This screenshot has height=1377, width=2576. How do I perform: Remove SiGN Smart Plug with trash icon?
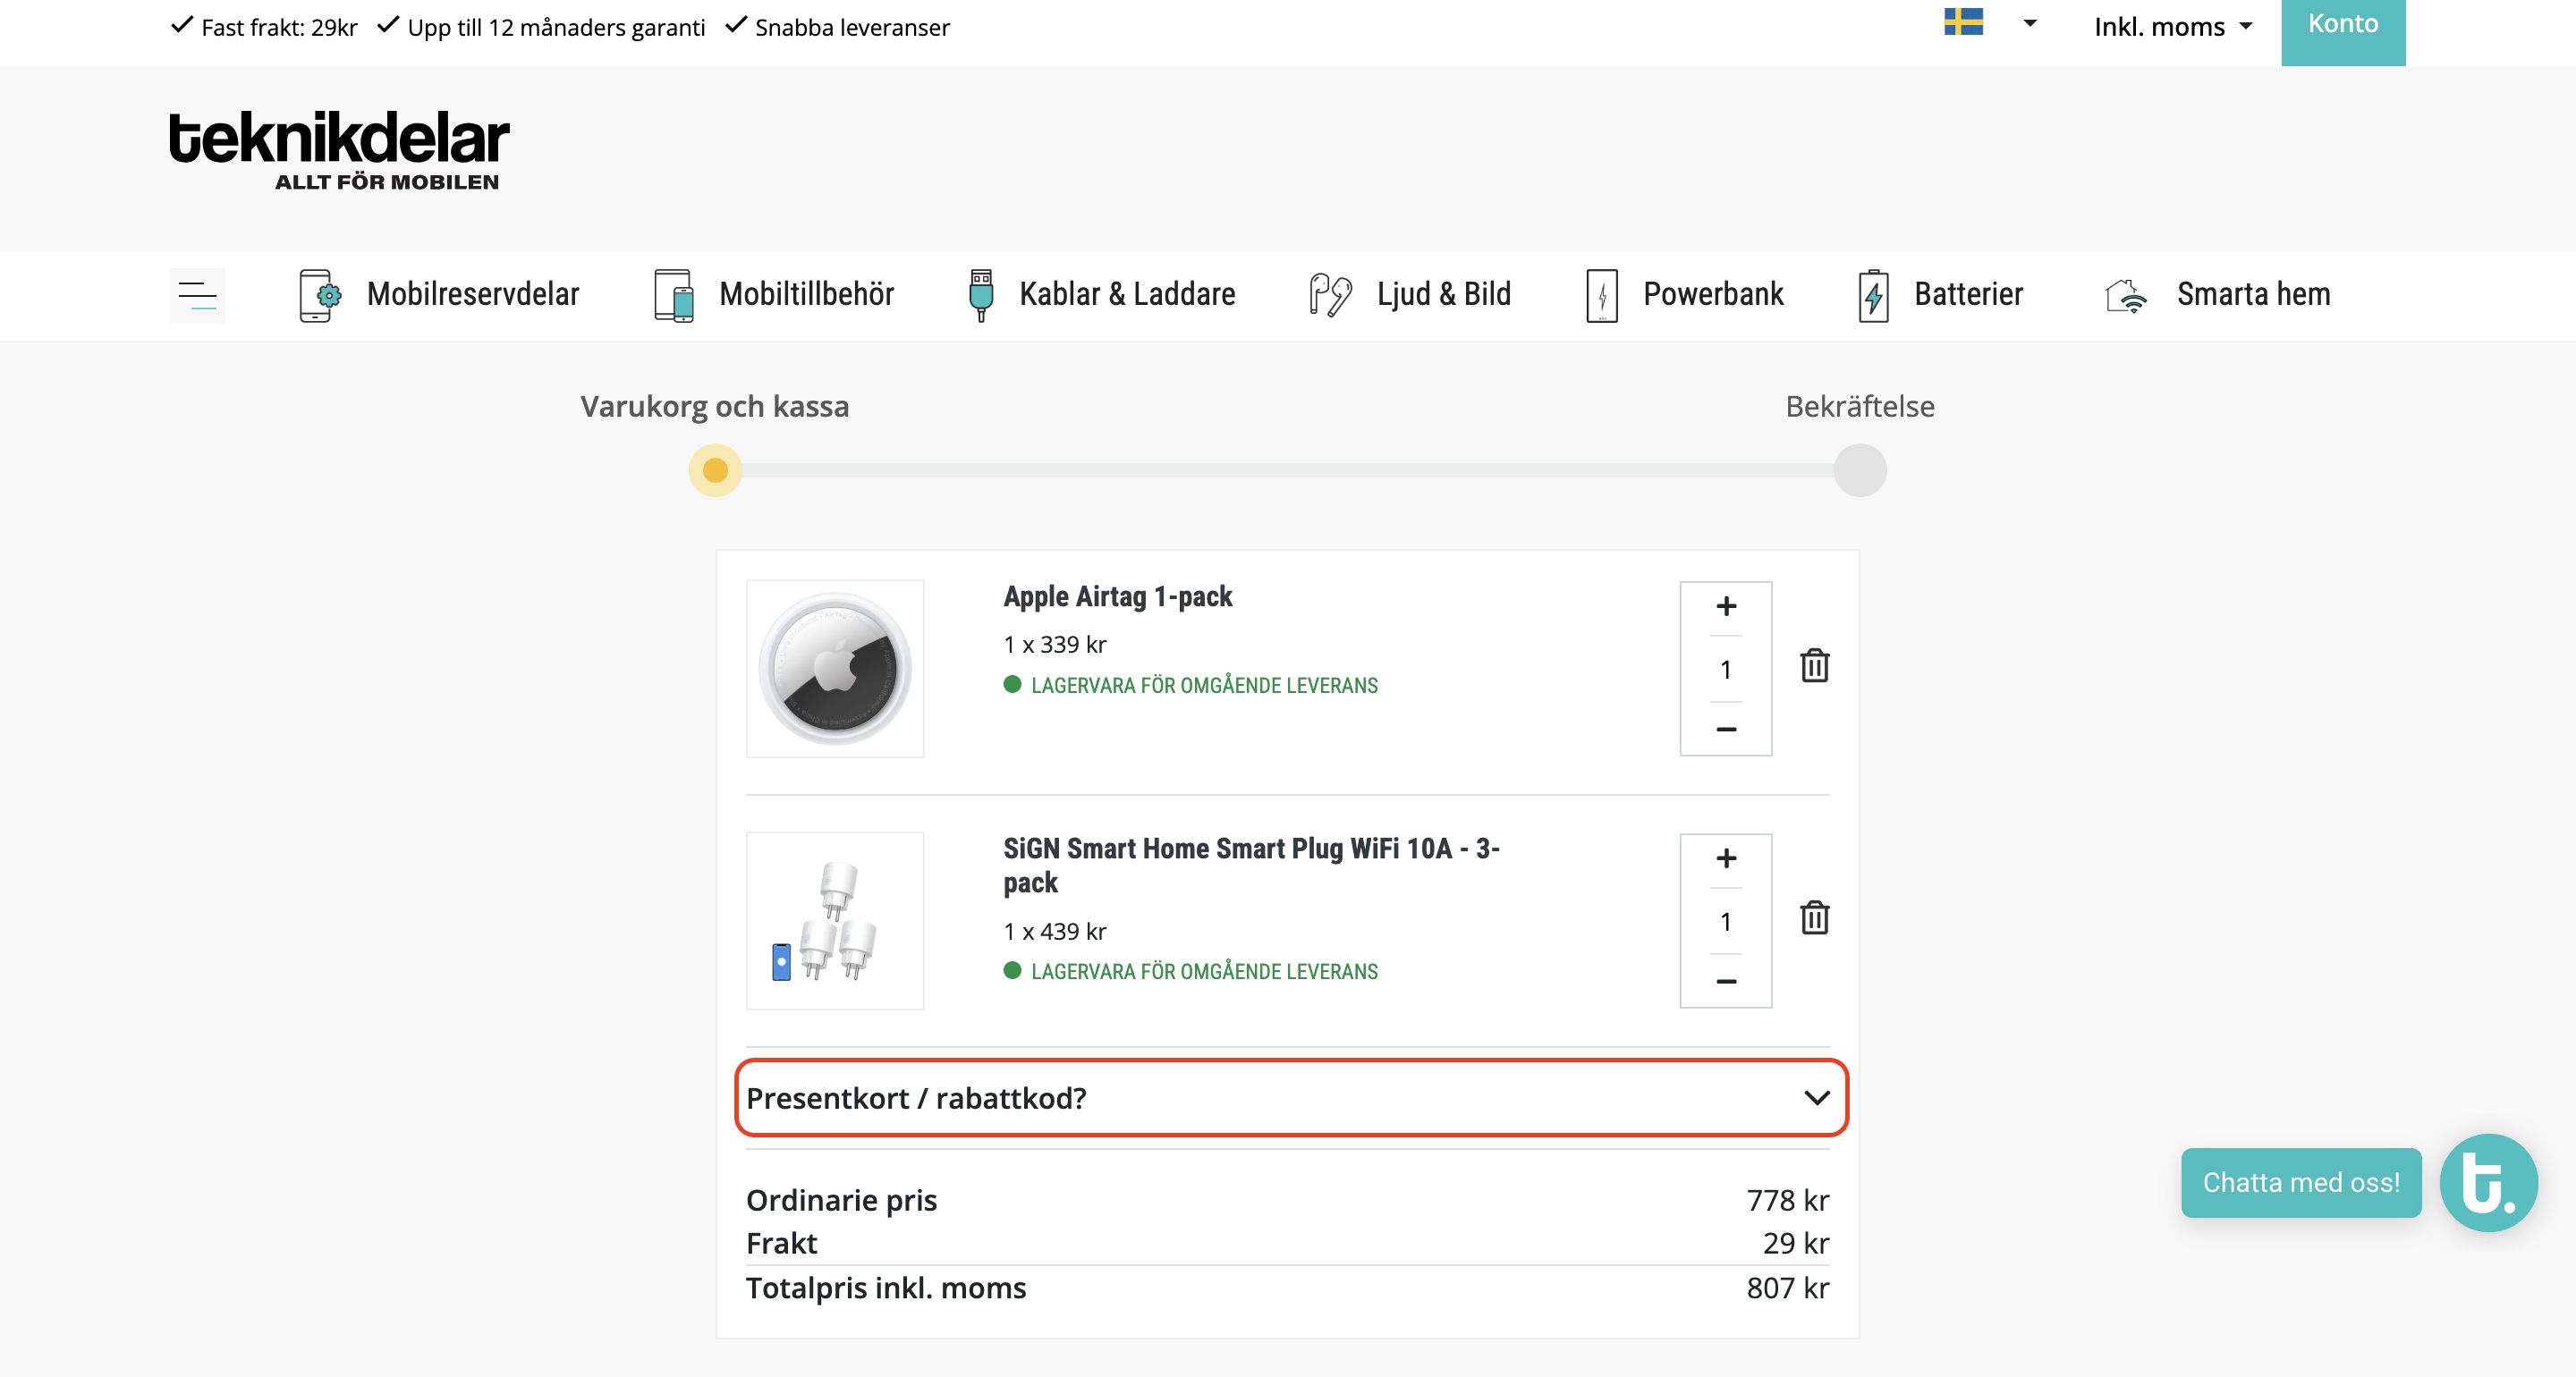click(1814, 918)
